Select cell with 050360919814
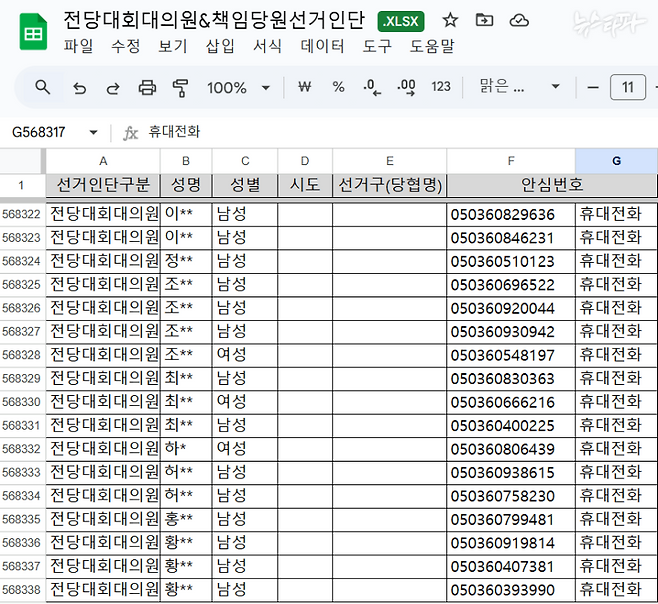Image resolution: width=658 pixels, height=604 pixels. click(511, 543)
